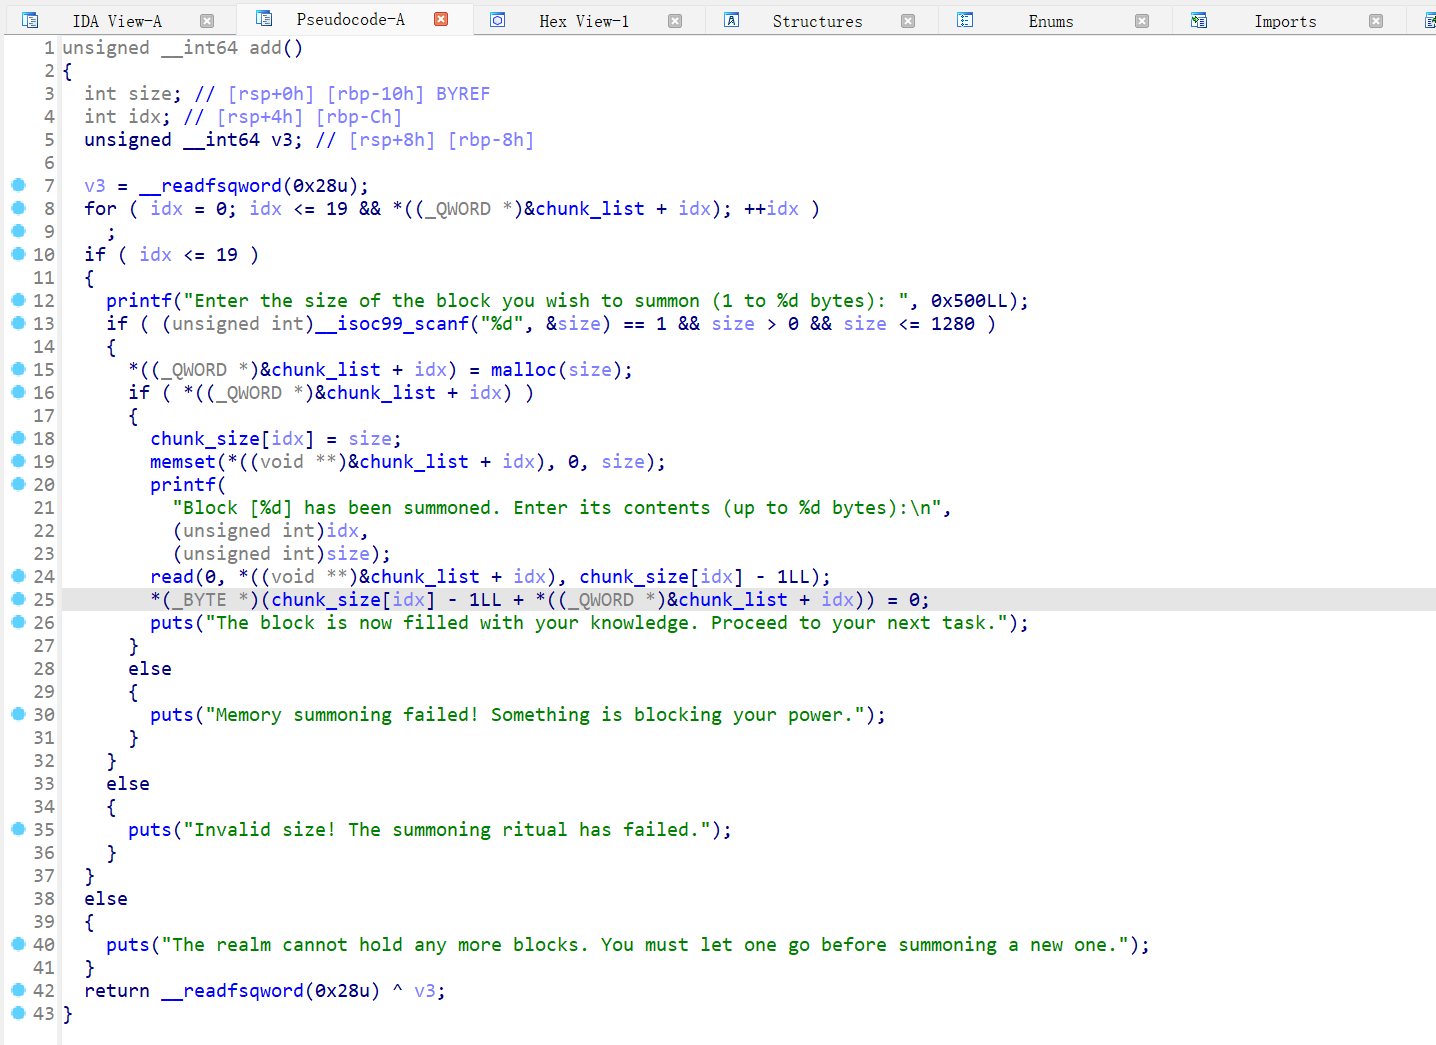Close the Pseudocode-A tab
This screenshot has width=1436, height=1045.
(441, 19)
